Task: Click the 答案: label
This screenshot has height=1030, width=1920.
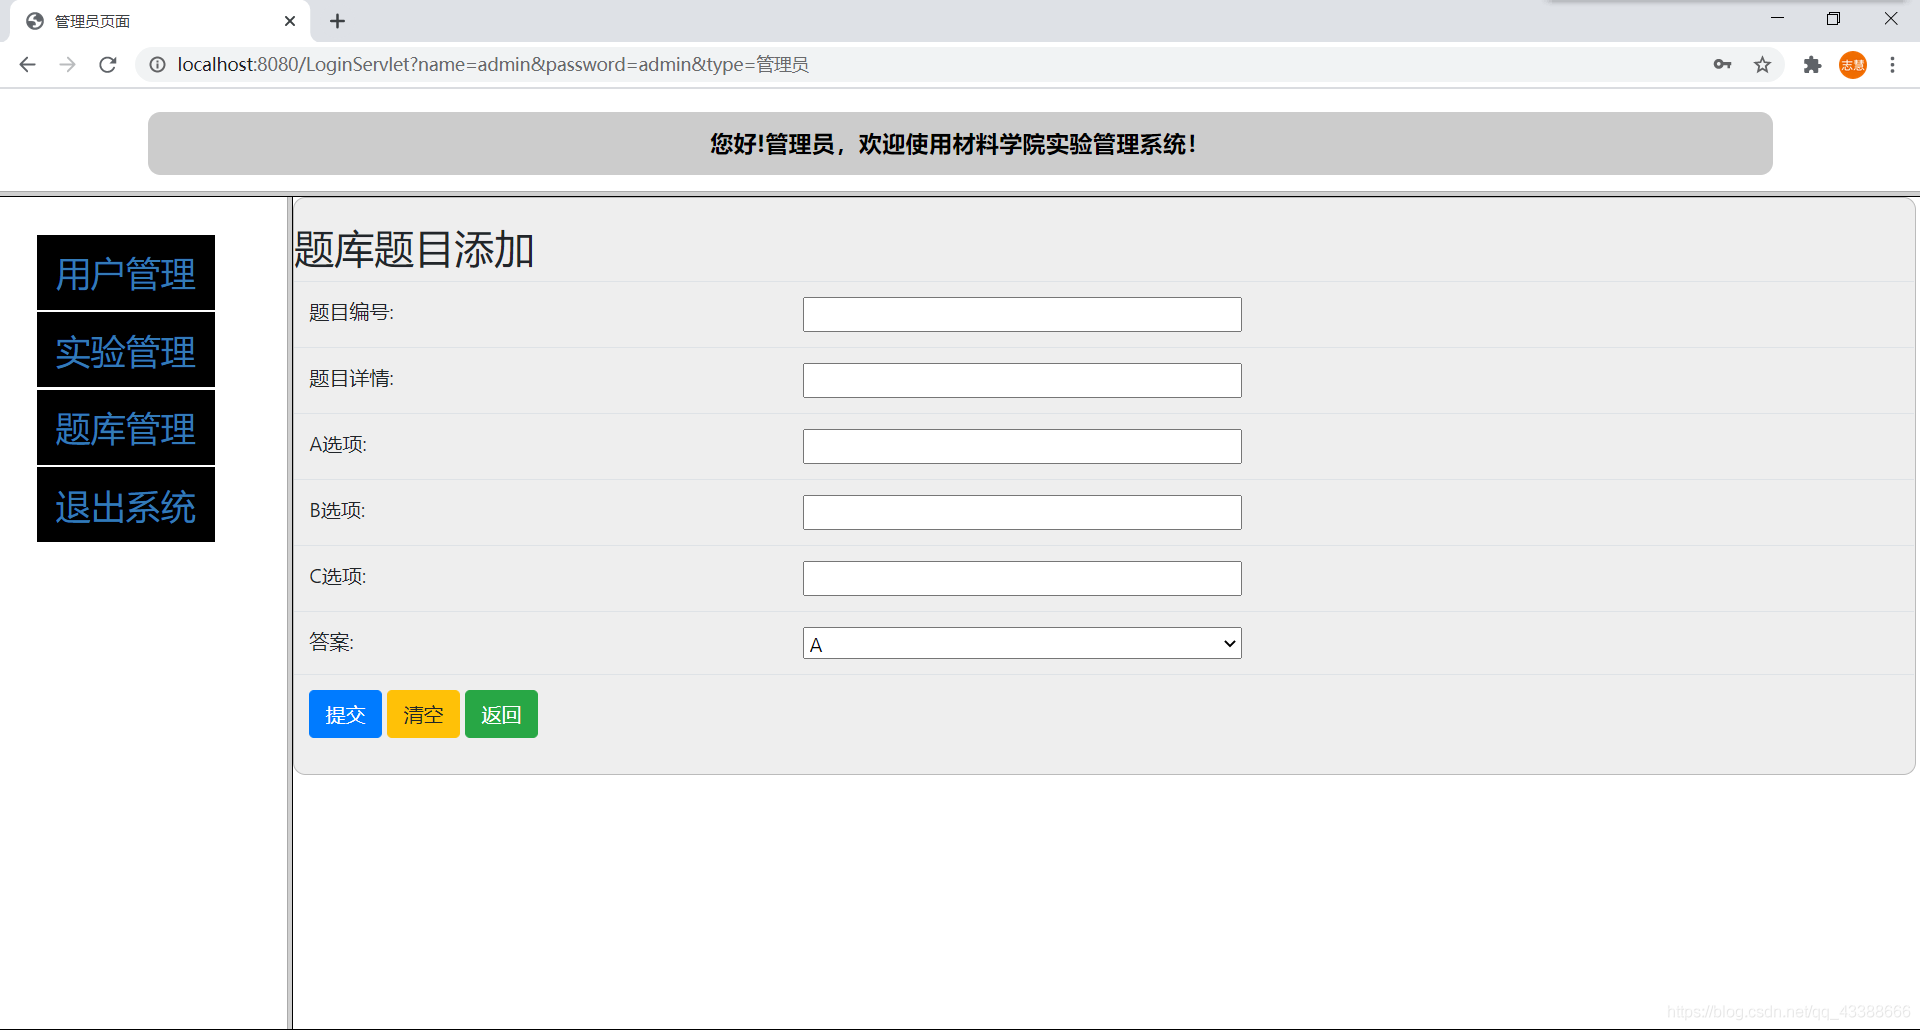Action: [331, 642]
